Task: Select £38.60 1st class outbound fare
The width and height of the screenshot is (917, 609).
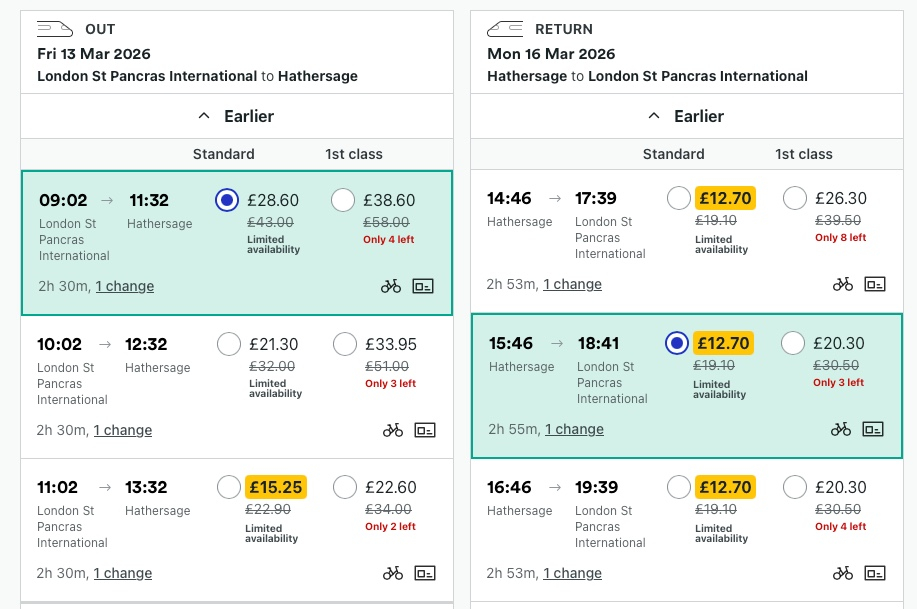Action: (343, 200)
